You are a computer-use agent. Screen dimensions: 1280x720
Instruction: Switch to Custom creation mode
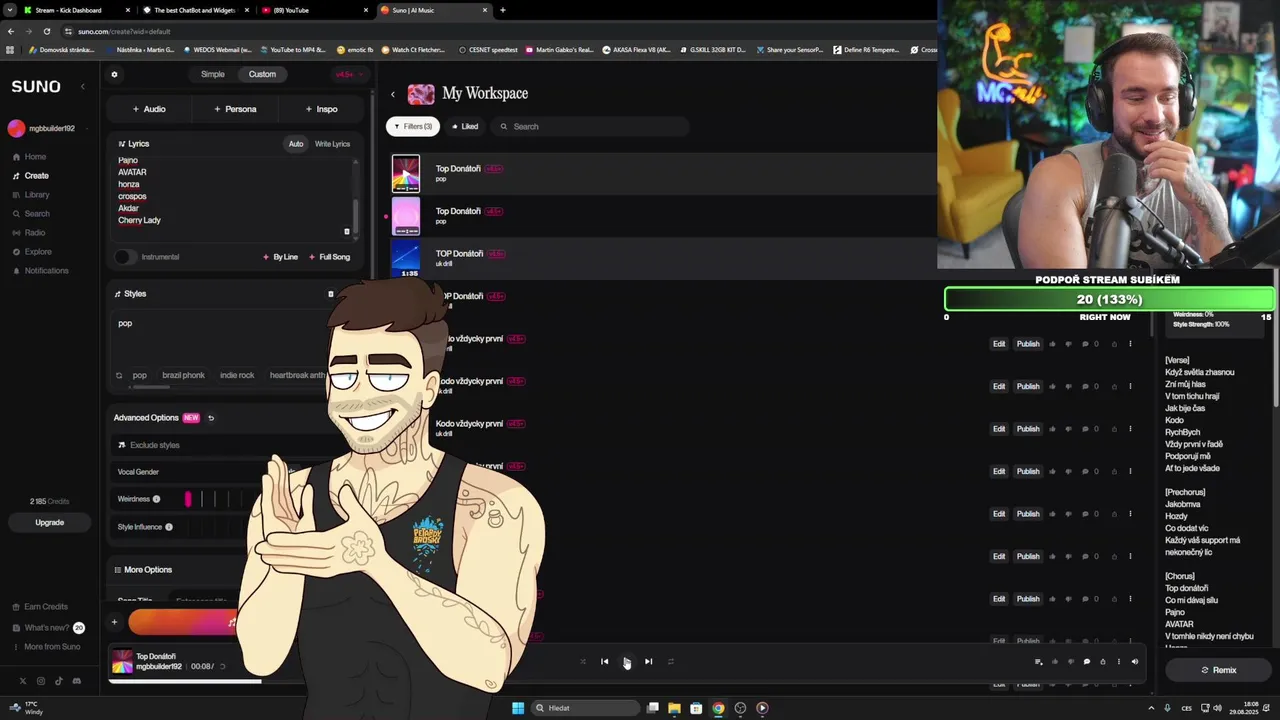coord(262,74)
